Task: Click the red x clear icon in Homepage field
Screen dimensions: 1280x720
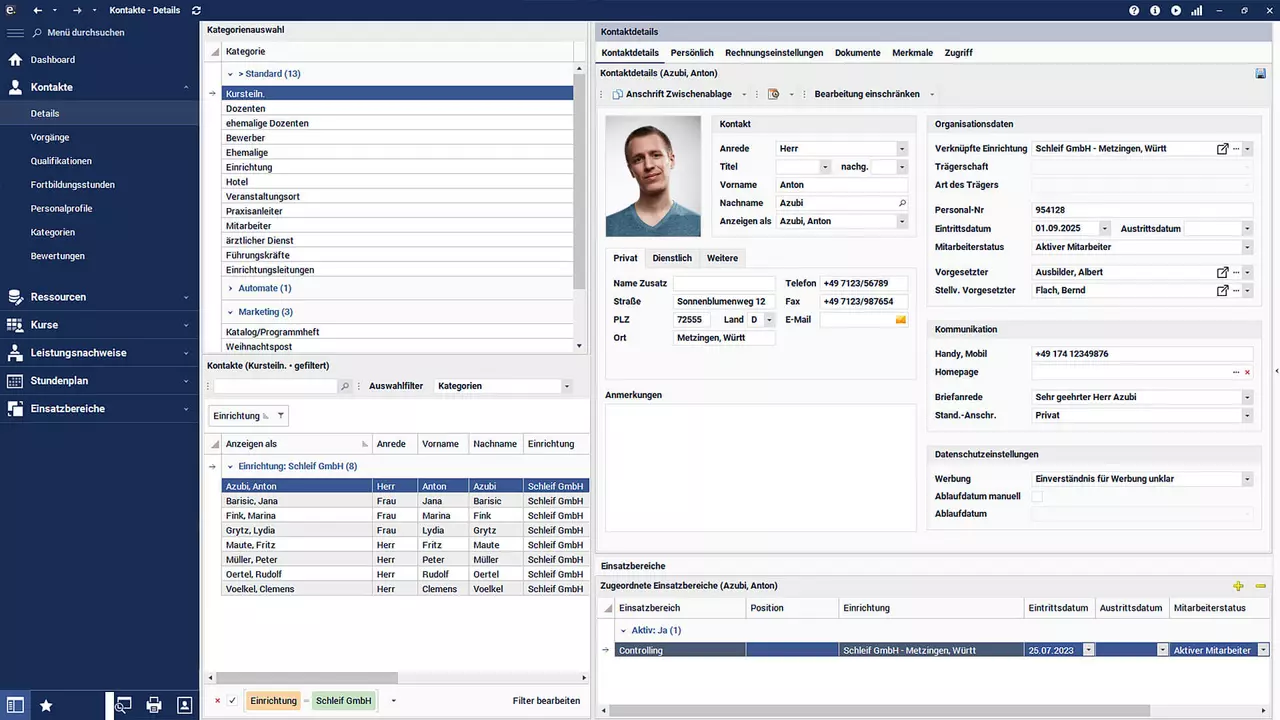Action: (x=1247, y=372)
